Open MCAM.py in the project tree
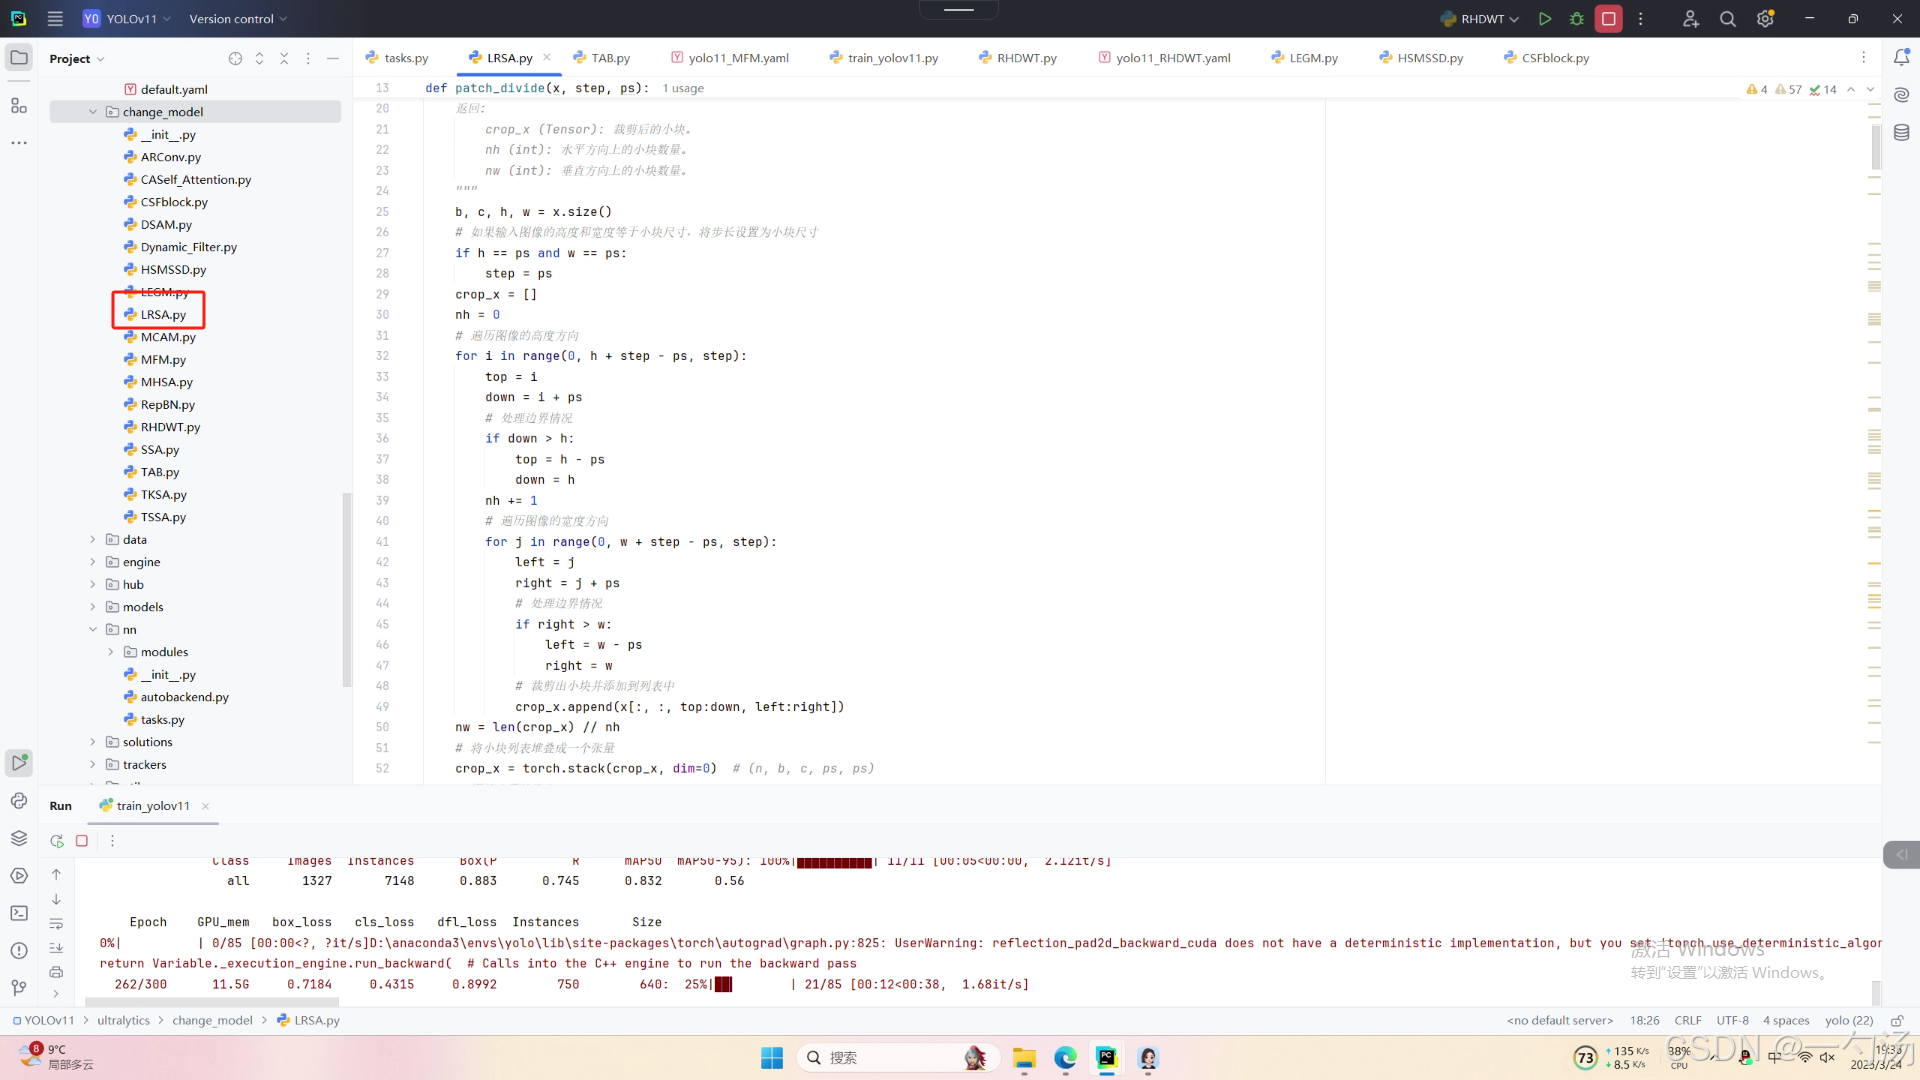1920x1080 pixels. [x=167, y=337]
